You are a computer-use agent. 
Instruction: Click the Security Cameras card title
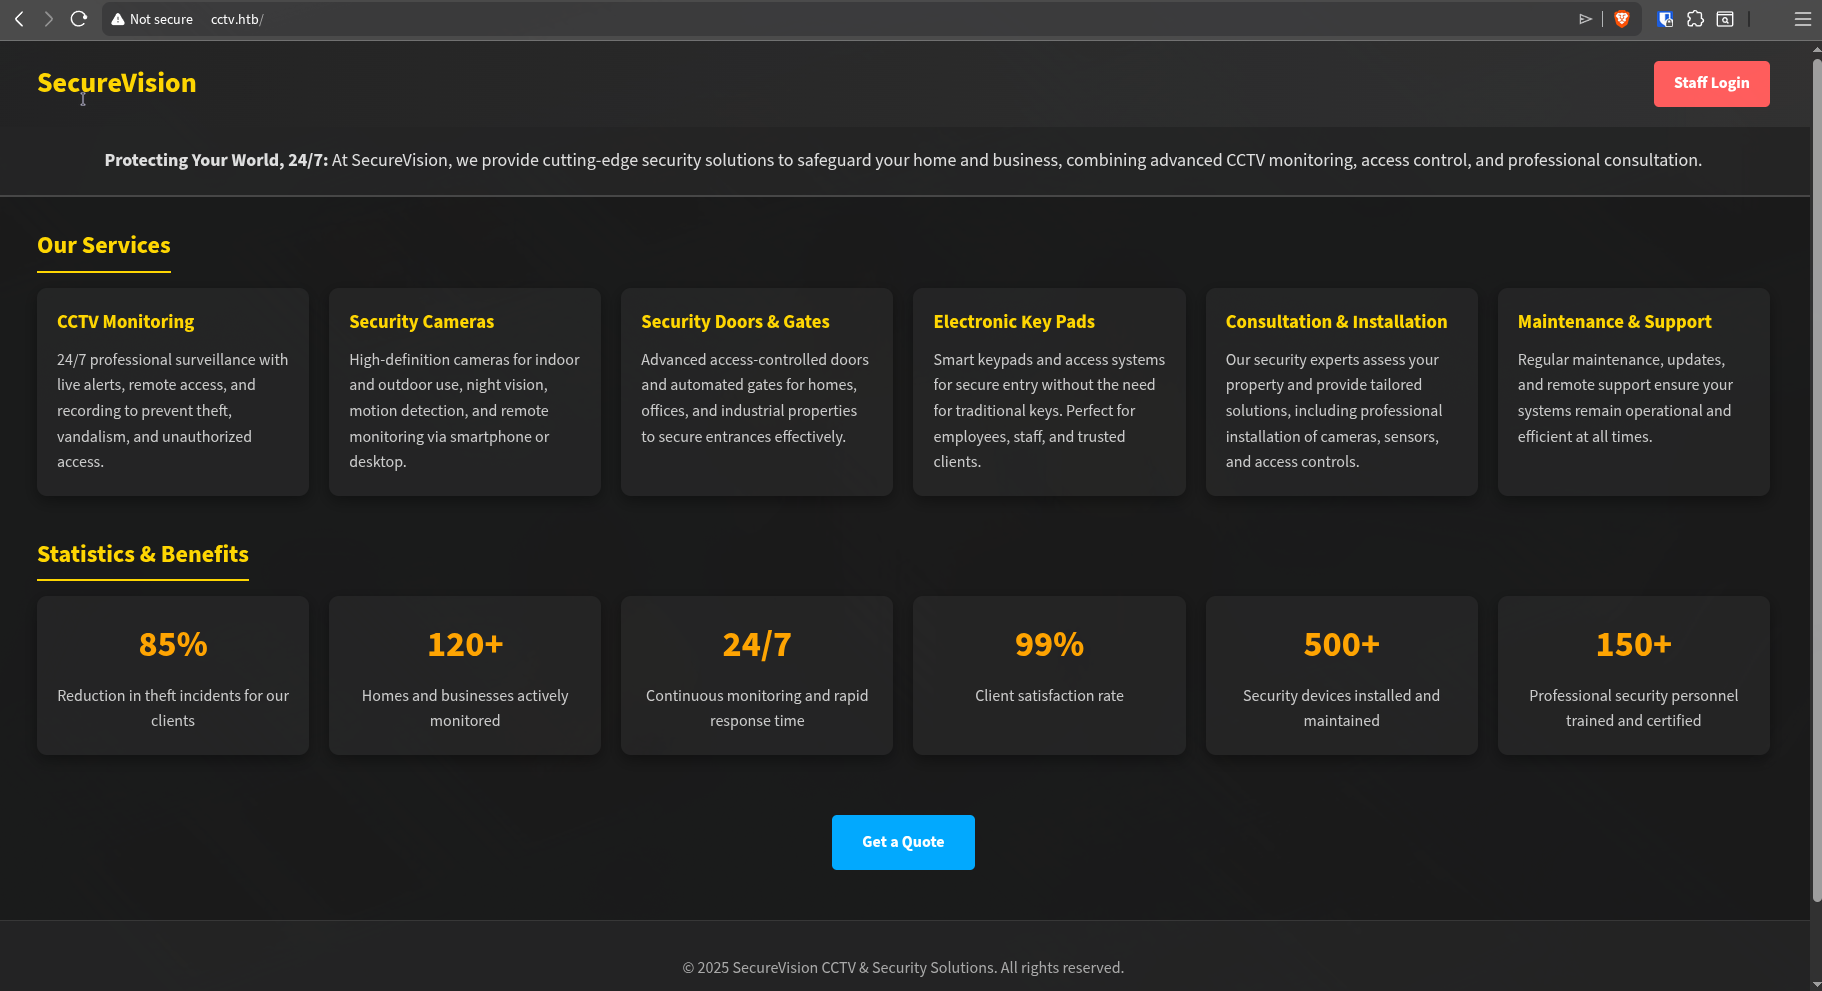421,322
